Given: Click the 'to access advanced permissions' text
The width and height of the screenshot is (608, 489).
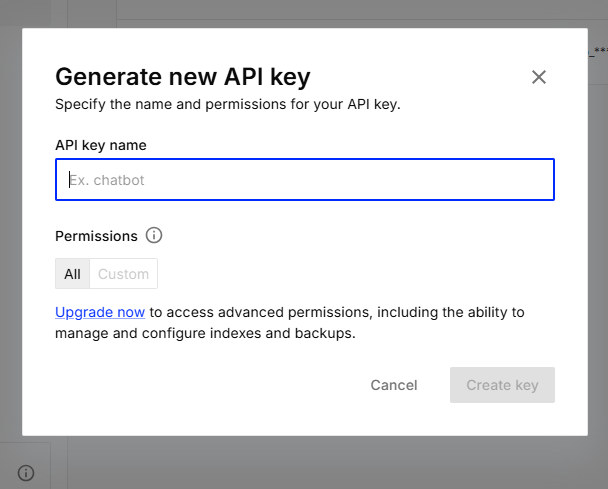Looking at the screenshot, I should (337, 312).
